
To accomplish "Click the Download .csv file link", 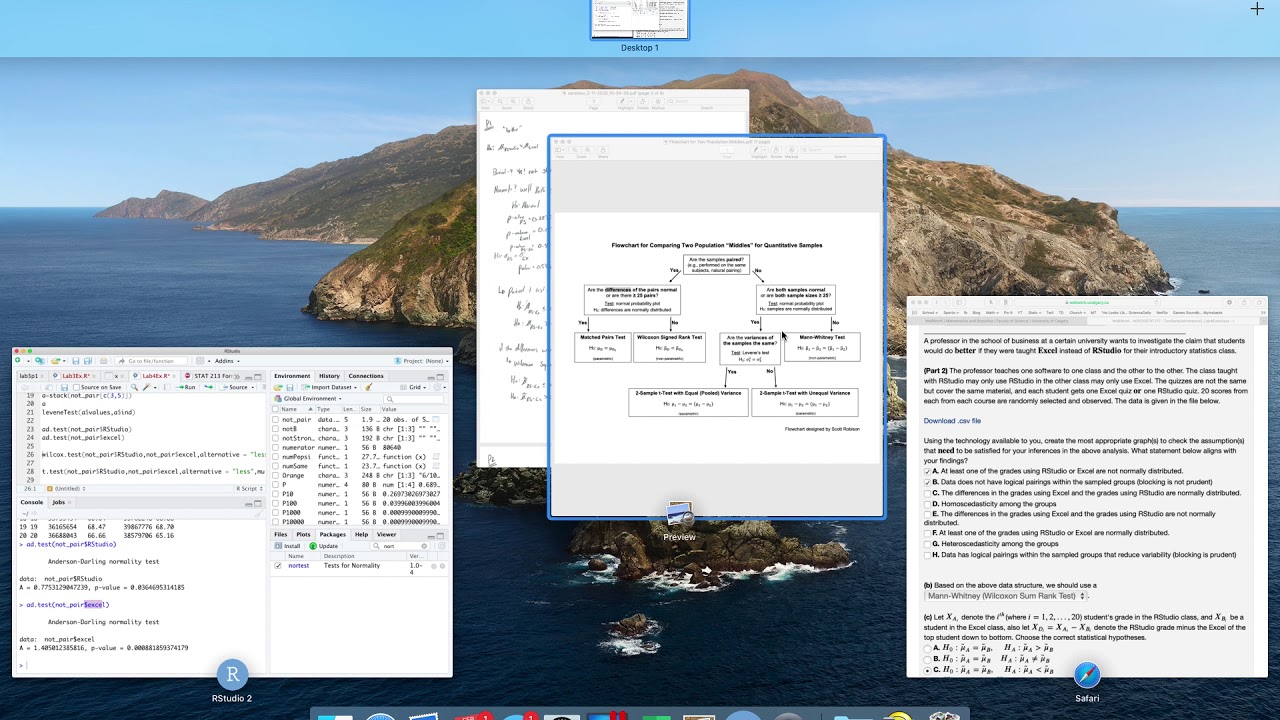I will [952, 421].
